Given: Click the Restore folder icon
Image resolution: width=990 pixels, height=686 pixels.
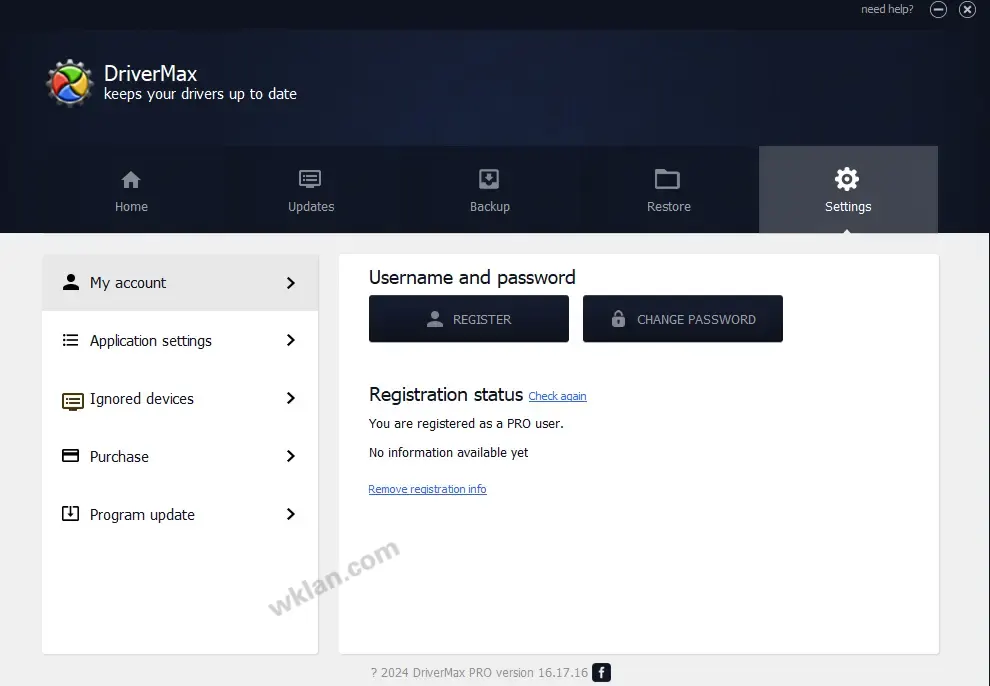Looking at the screenshot, I should 667,179.
